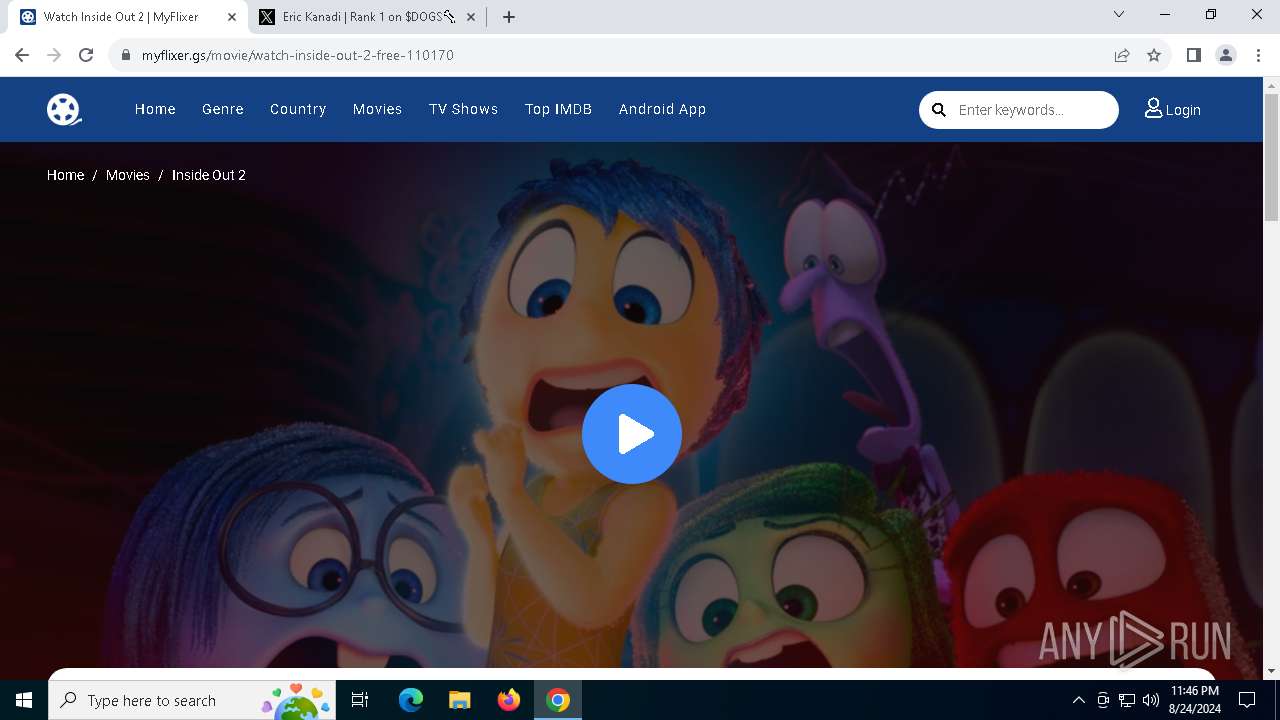Show hidden system tray icons
The width and height of the screenshot is (1280, 720).
tap(1078, 700)
